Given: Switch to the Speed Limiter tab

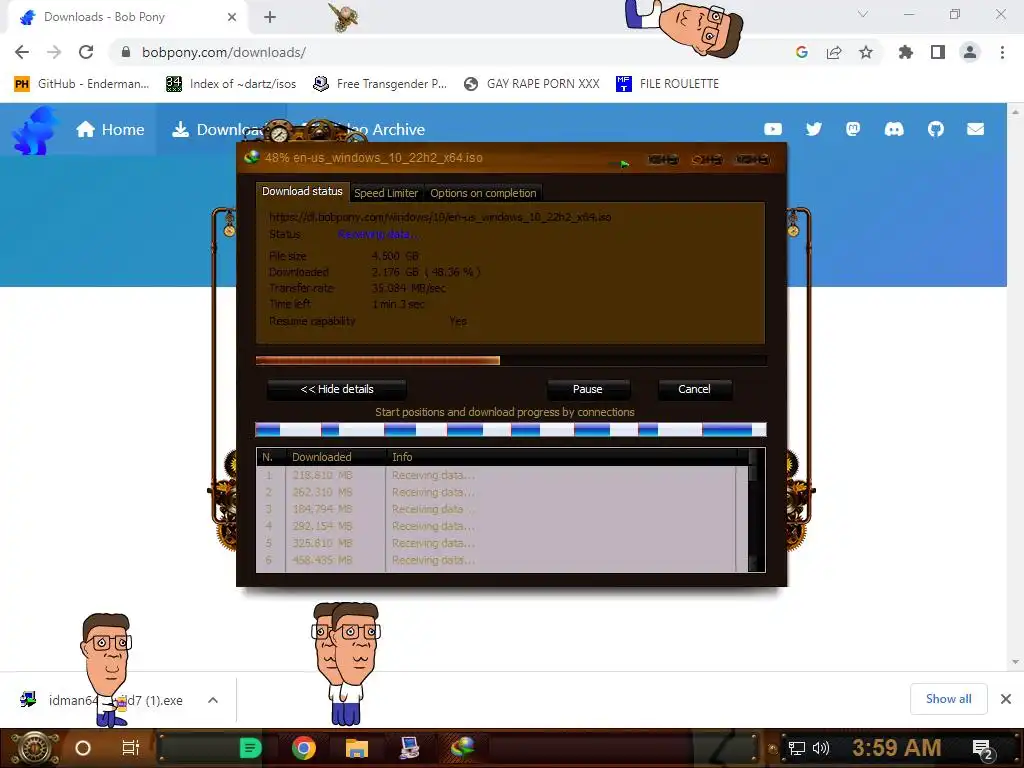Looking at the screenshot, I should point(386,193).
